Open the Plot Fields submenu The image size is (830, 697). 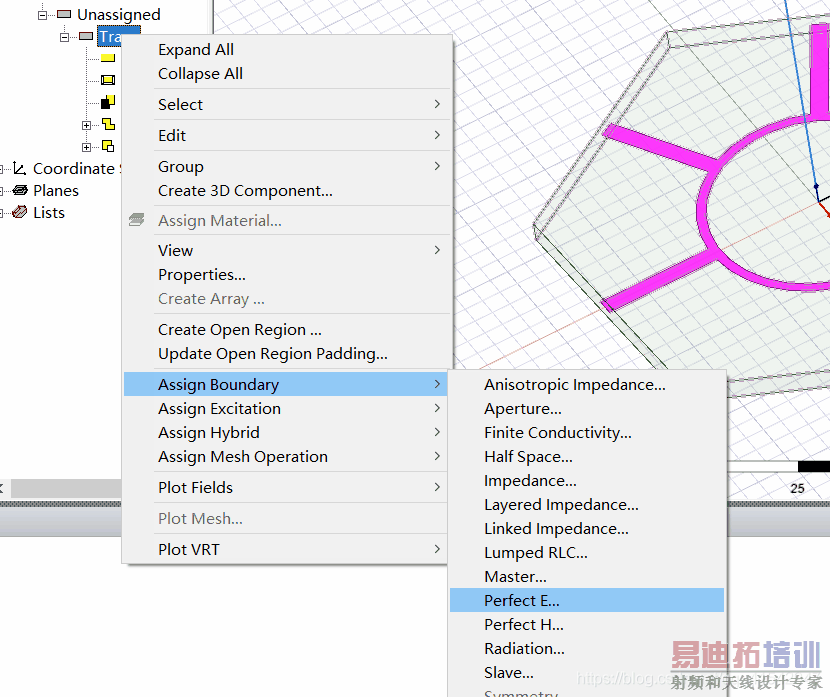tap(286, 487)
